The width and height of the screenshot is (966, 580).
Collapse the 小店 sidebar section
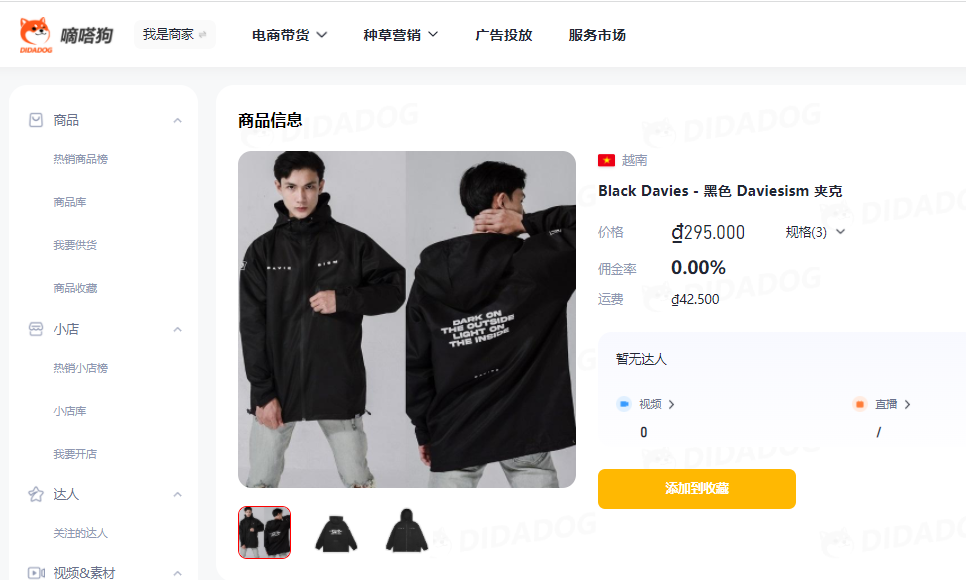(x=177, y=330)
